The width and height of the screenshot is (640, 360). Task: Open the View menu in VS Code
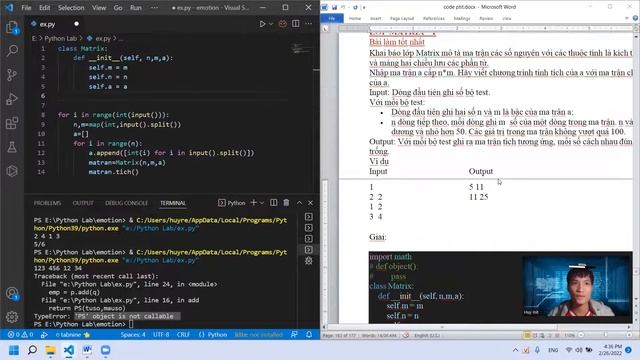99,8
